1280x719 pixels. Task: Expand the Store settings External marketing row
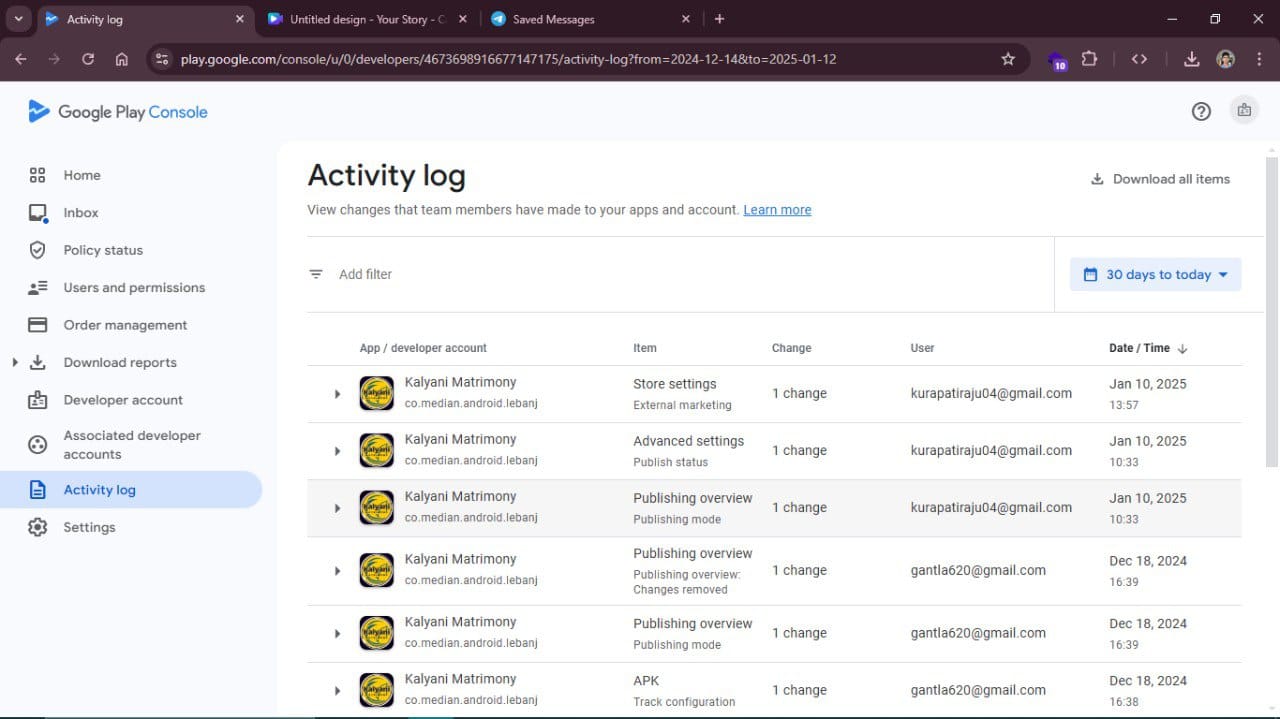pyautogui.click(x=337, y=394)
